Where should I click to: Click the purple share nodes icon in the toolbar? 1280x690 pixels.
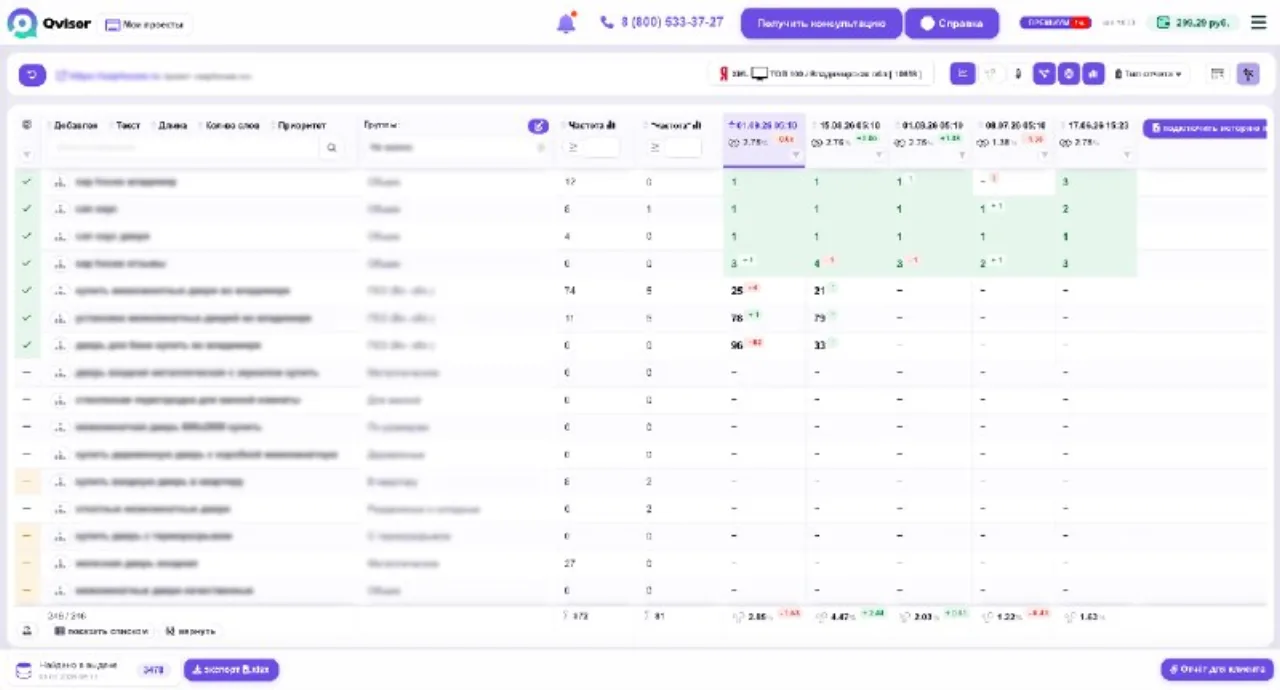tap(1045, 74)
